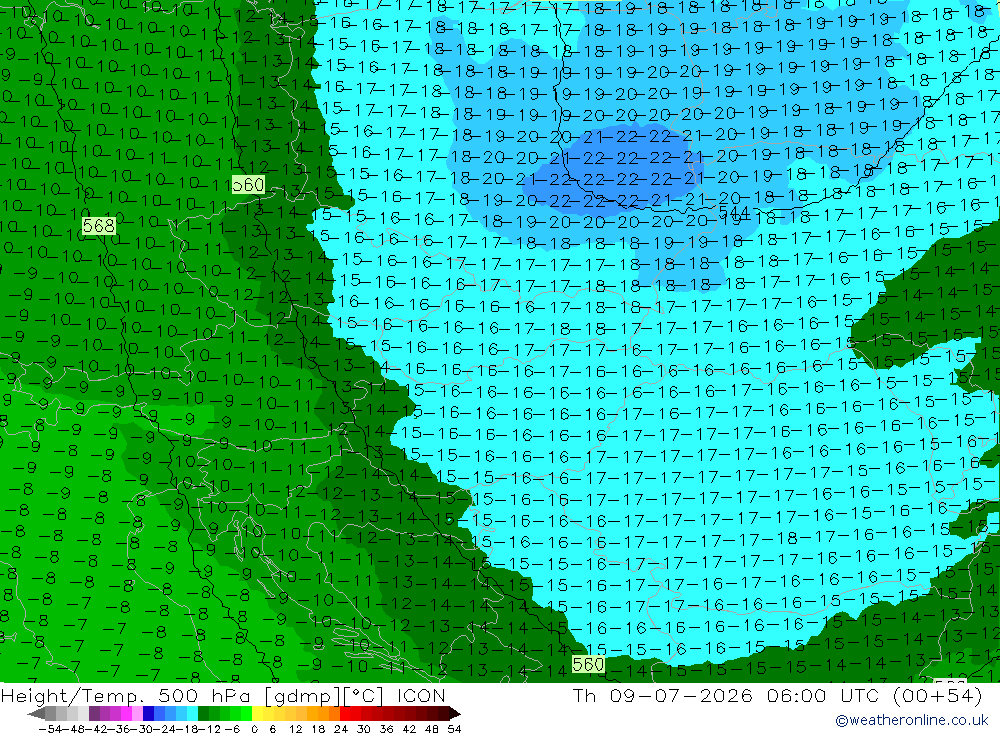Click the 568 height contour label
Image resolution: width=1000 pixels, height=733 pixels.
(x=99, y=226)
